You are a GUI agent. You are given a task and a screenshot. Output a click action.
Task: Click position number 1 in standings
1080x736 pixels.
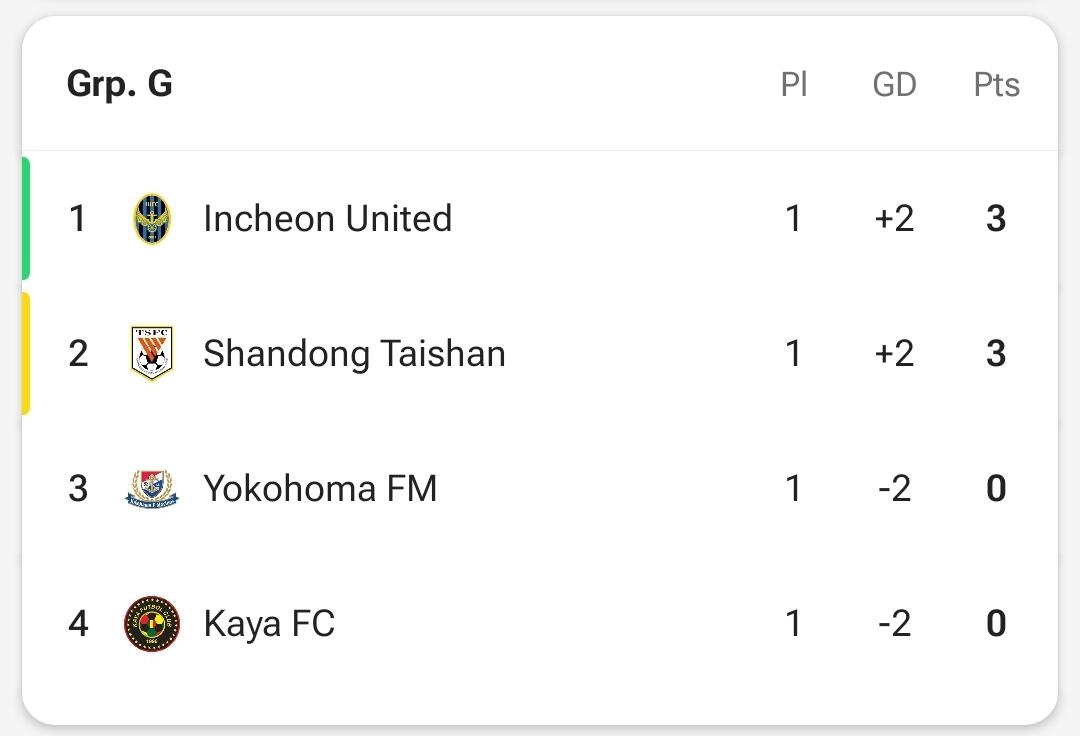click(x=78, y=219)
